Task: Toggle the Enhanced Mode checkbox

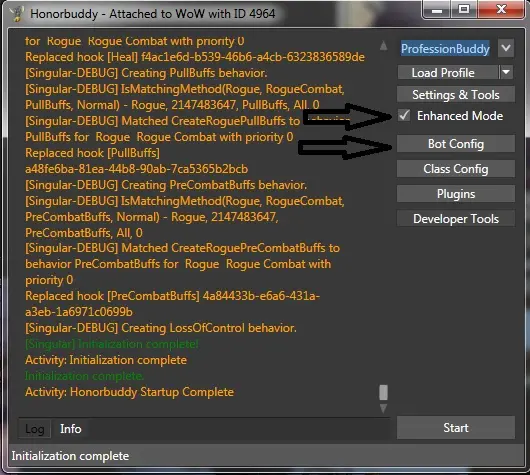Action: pos(404,116)
